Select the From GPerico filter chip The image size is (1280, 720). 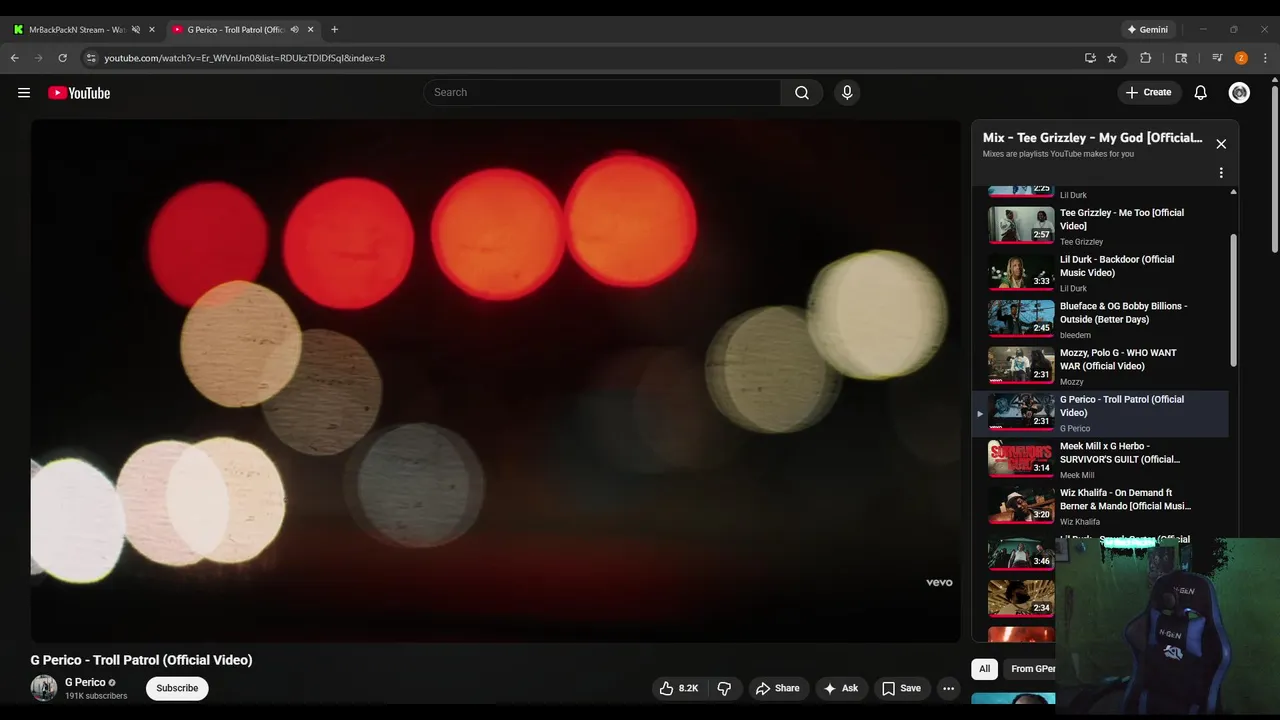pyautogui.click(x=1030, y=669)
